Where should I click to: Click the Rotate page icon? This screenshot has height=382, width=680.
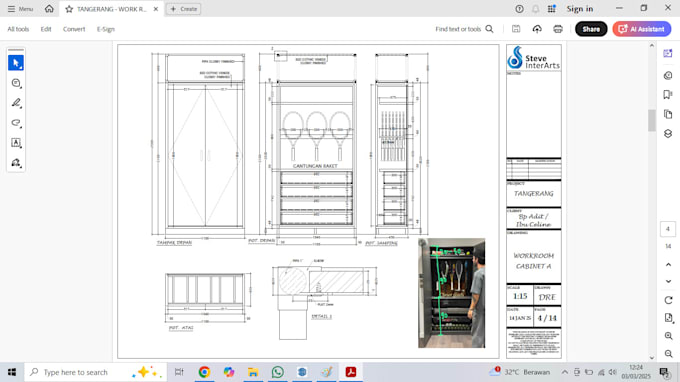pos(668,300)
